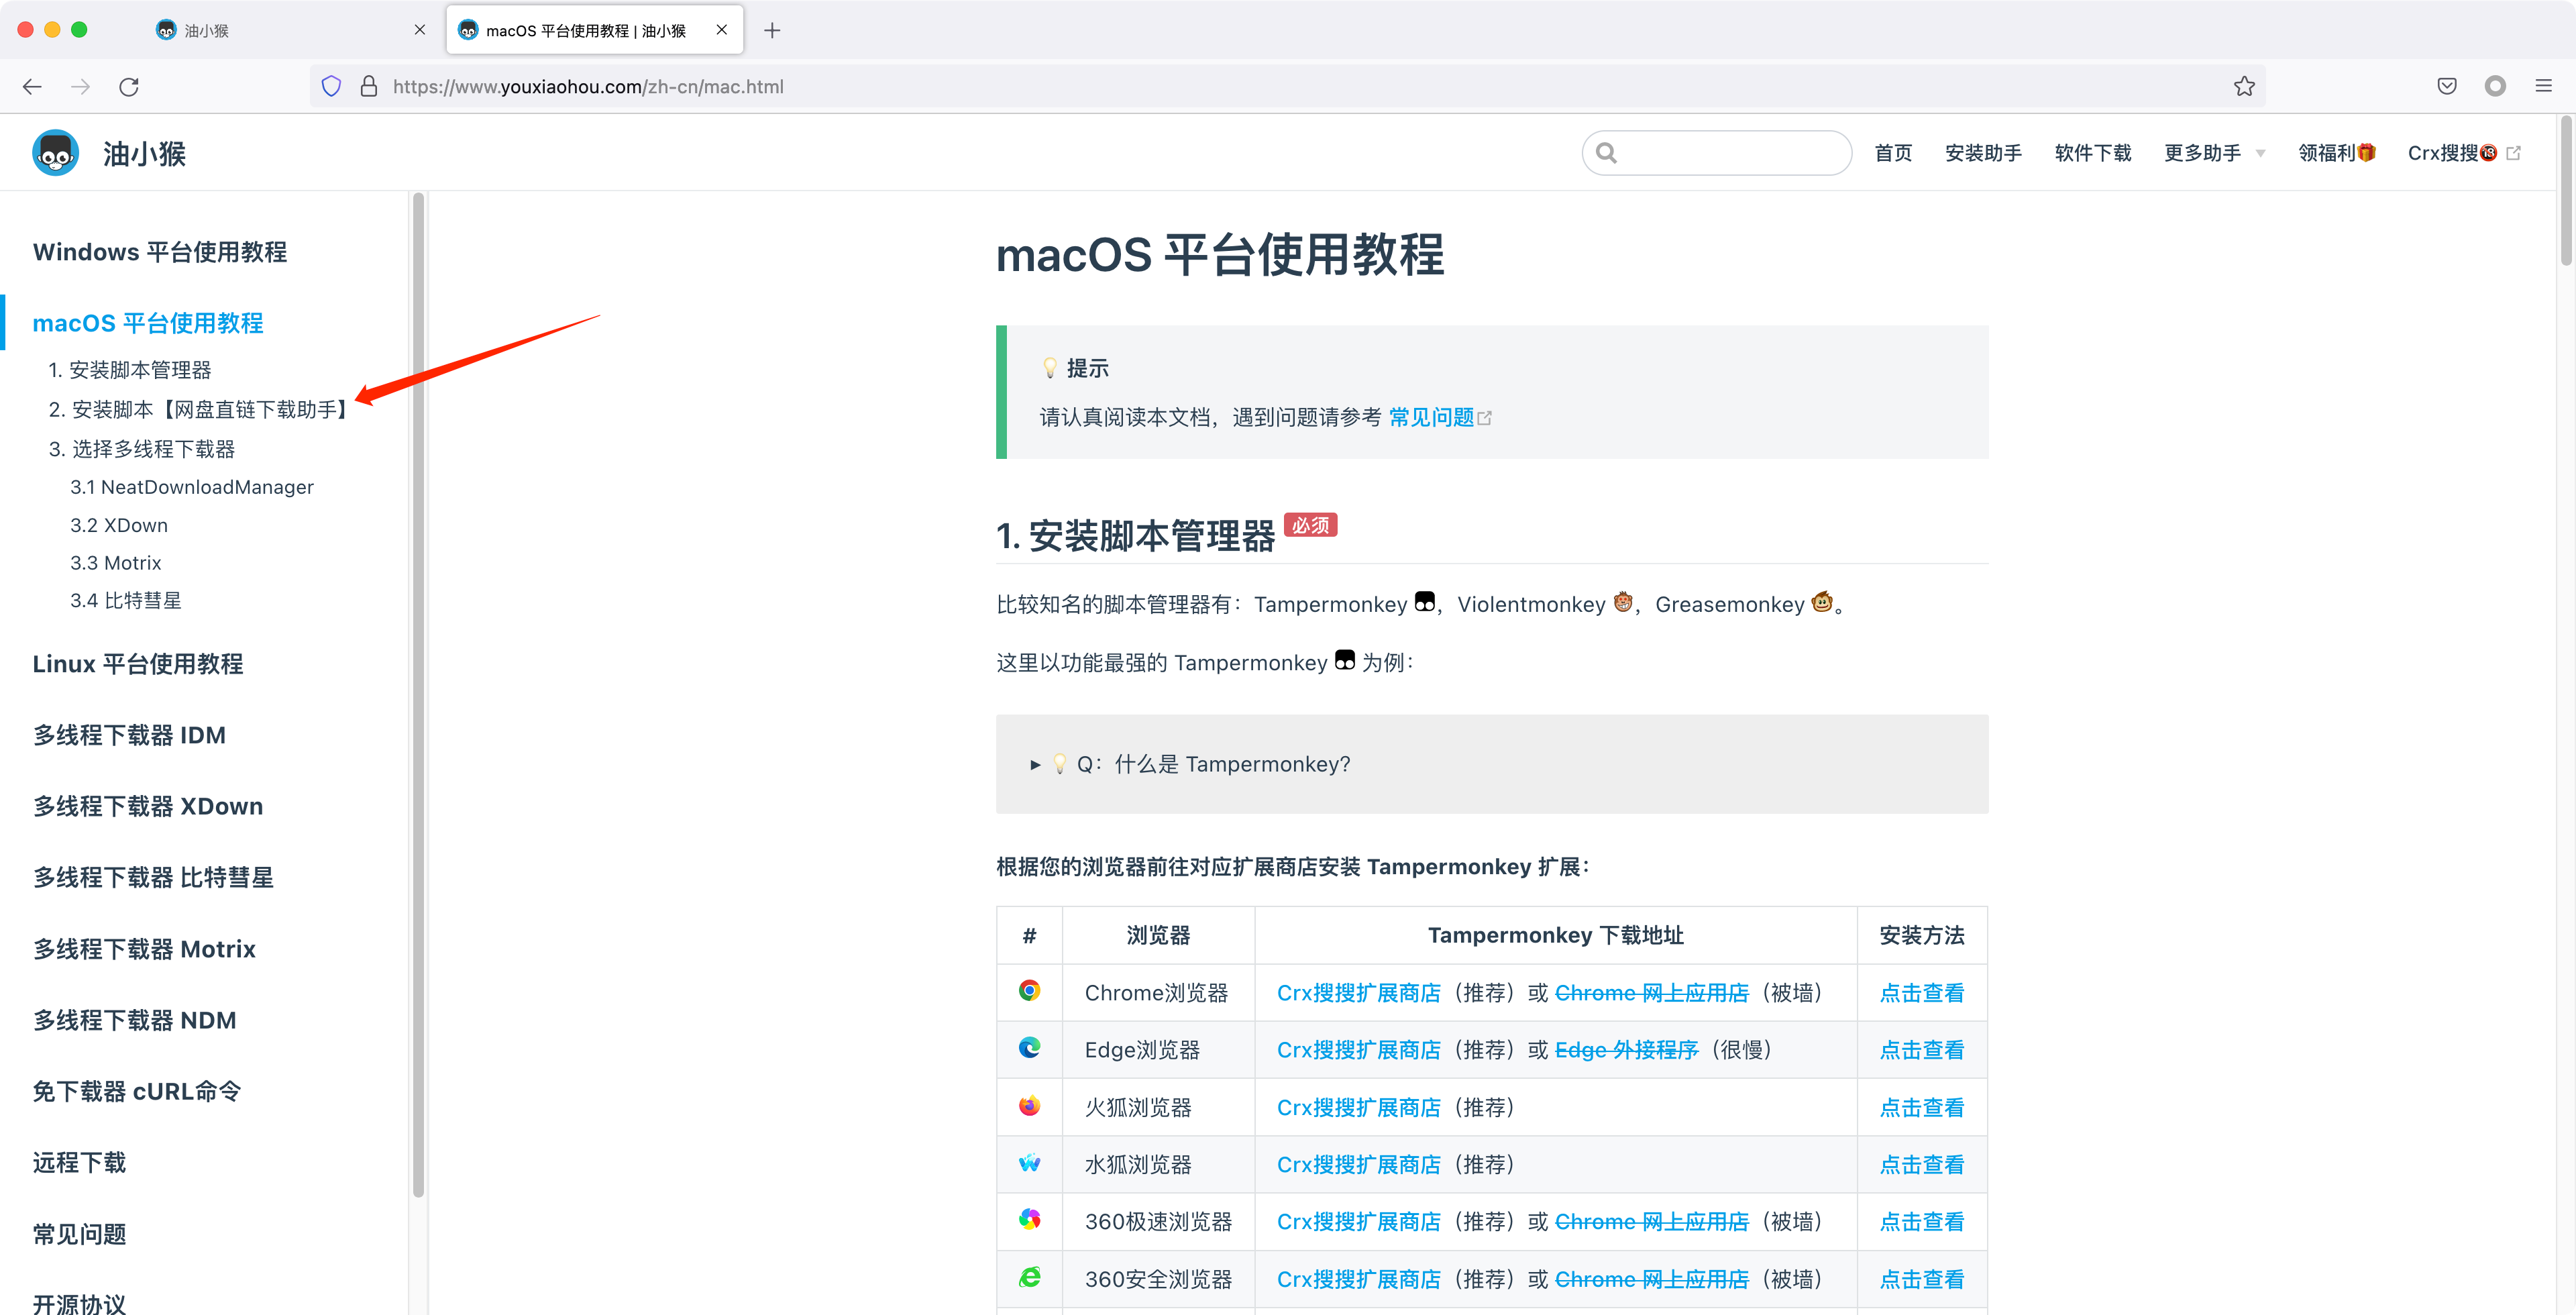Click the page vertical scrollbar
The width and height of the screenshot is (2576, 1315).
[2566, 191]
